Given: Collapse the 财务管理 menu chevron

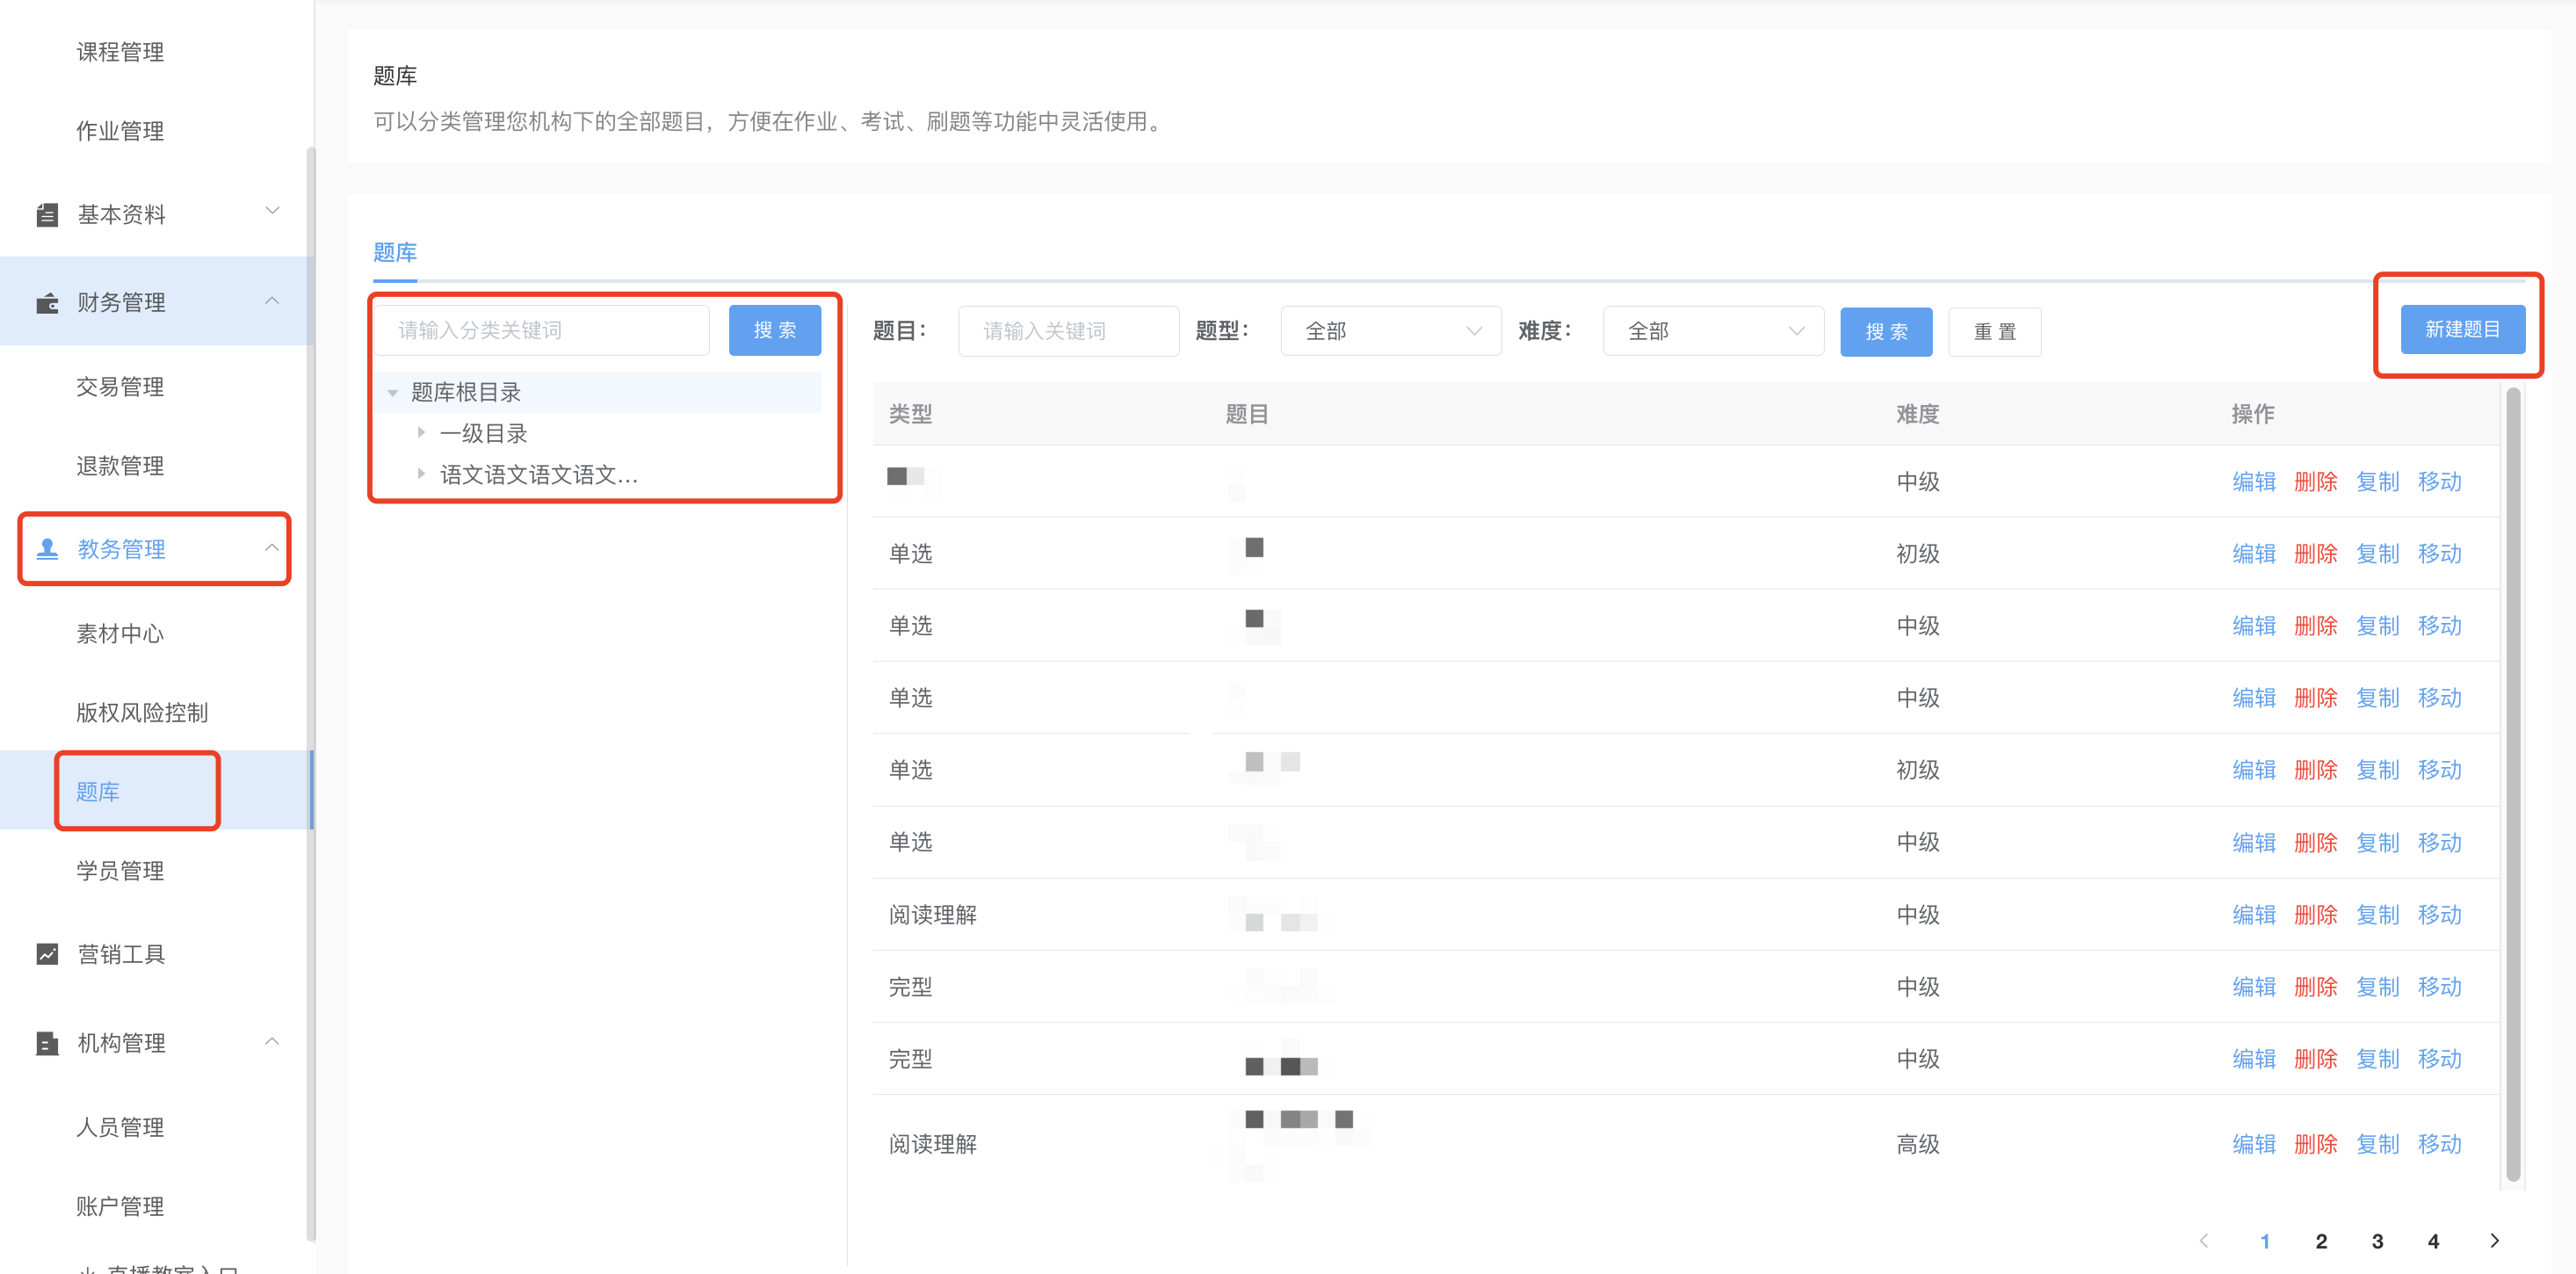Looking at the screenshot, I should (272, 300).
